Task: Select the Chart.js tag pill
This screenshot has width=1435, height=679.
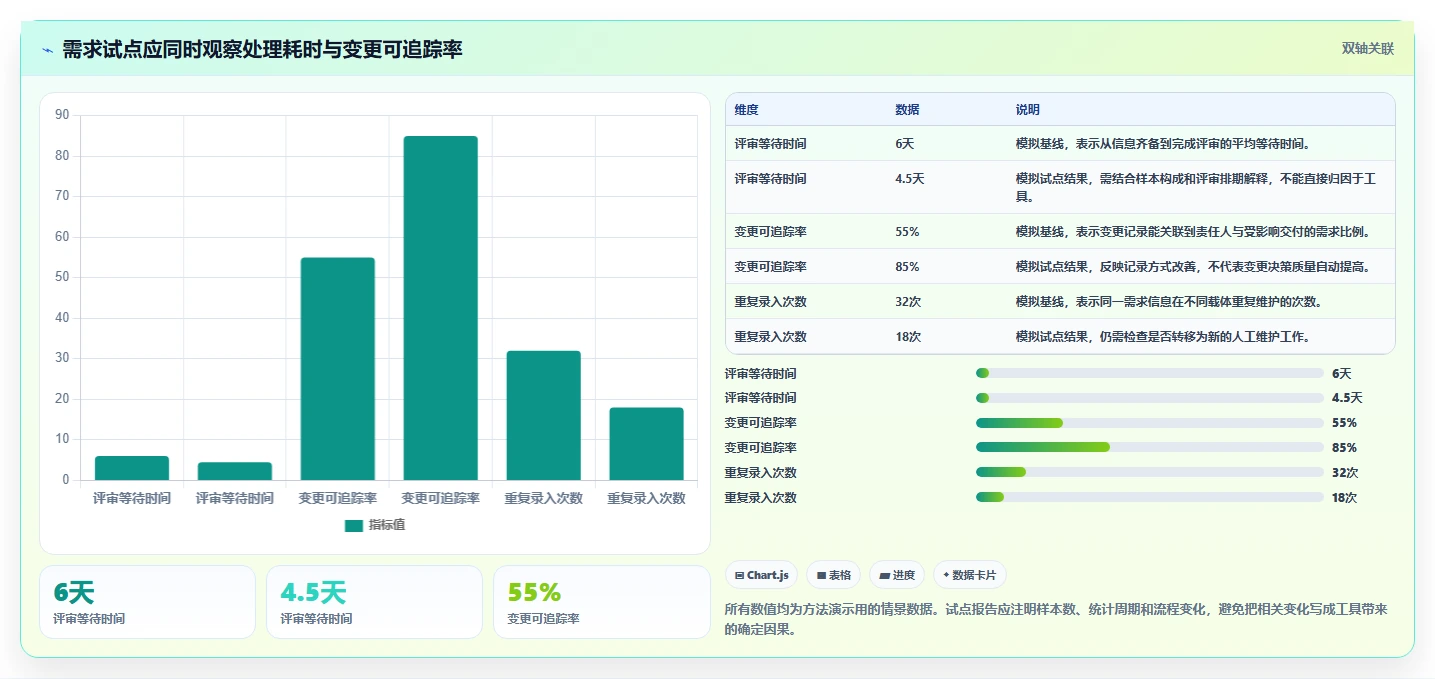Action: point(761,575)
